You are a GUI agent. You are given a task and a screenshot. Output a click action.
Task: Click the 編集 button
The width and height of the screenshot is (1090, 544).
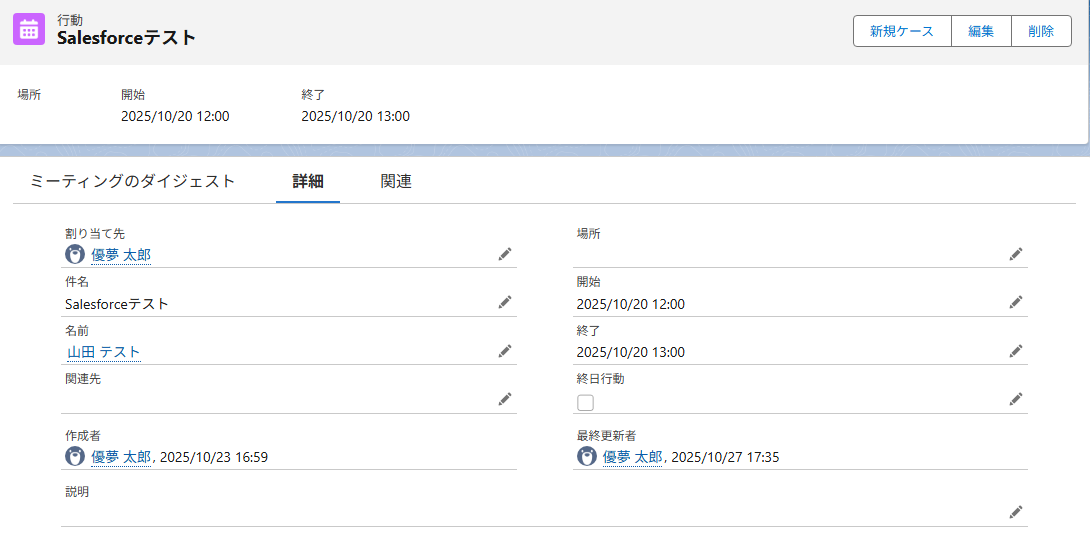pos(980,31)
